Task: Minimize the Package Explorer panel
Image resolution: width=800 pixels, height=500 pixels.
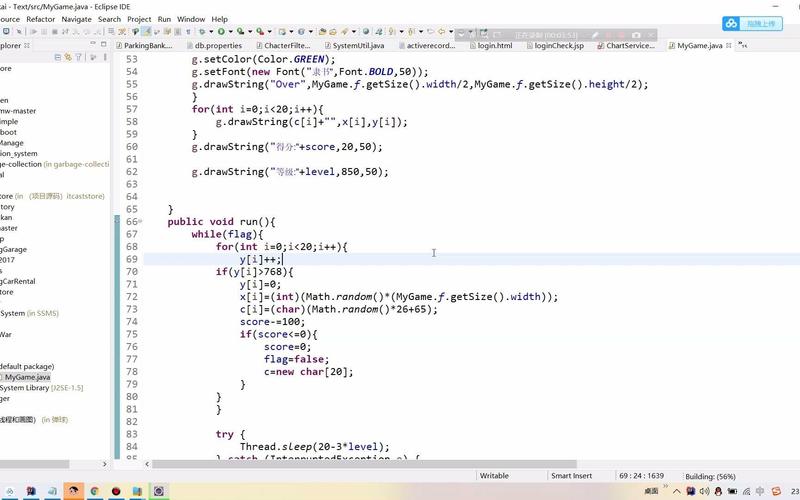Action: (x=93, y=44)
